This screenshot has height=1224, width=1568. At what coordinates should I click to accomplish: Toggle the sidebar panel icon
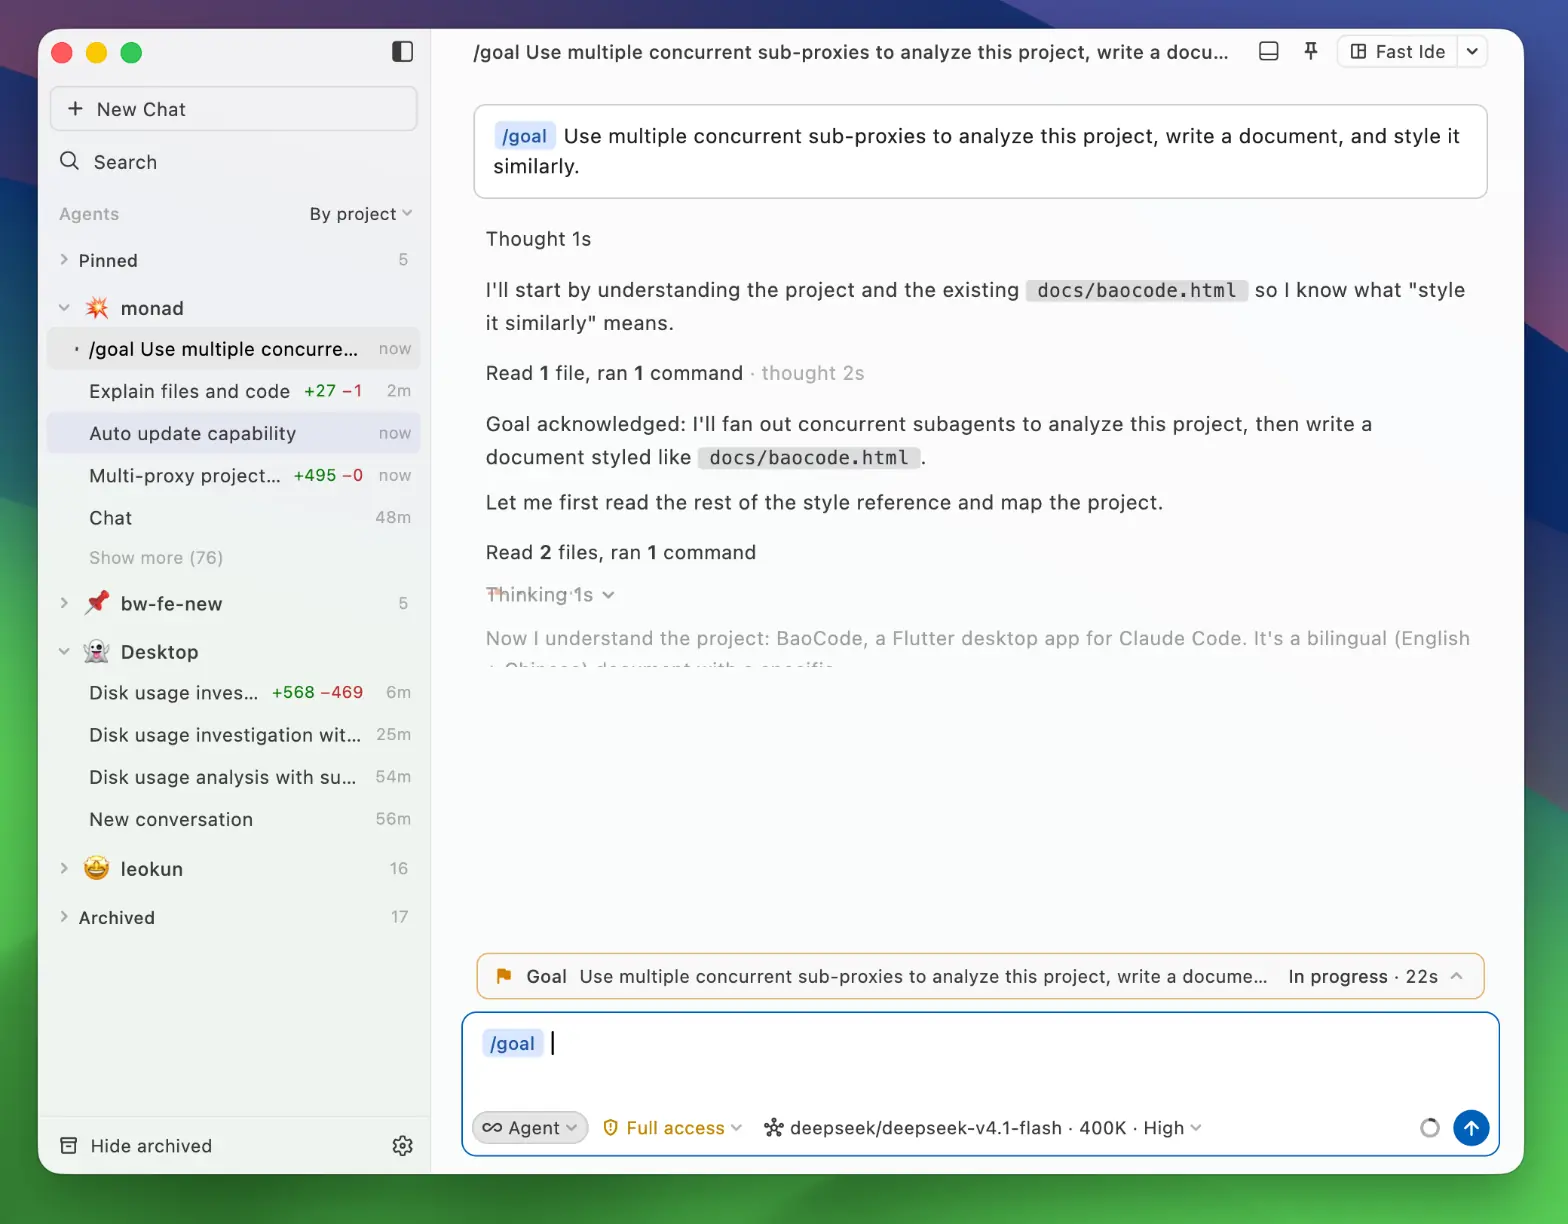point(402,52)
